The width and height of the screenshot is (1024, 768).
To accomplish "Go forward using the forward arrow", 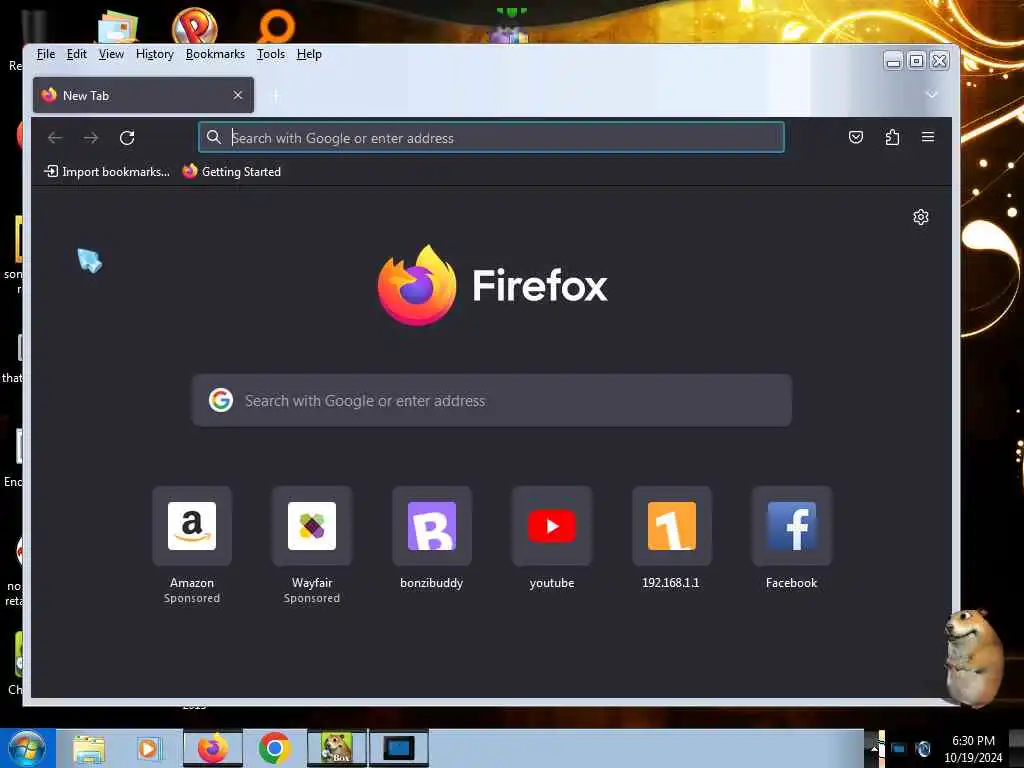I will [x=91, y=138].
